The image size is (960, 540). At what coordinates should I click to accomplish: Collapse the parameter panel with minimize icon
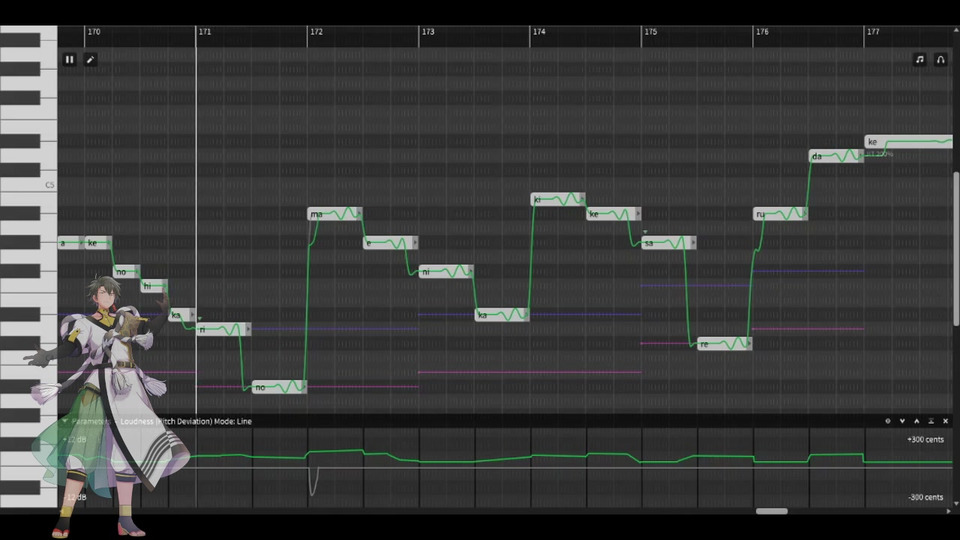click(931, 421)
